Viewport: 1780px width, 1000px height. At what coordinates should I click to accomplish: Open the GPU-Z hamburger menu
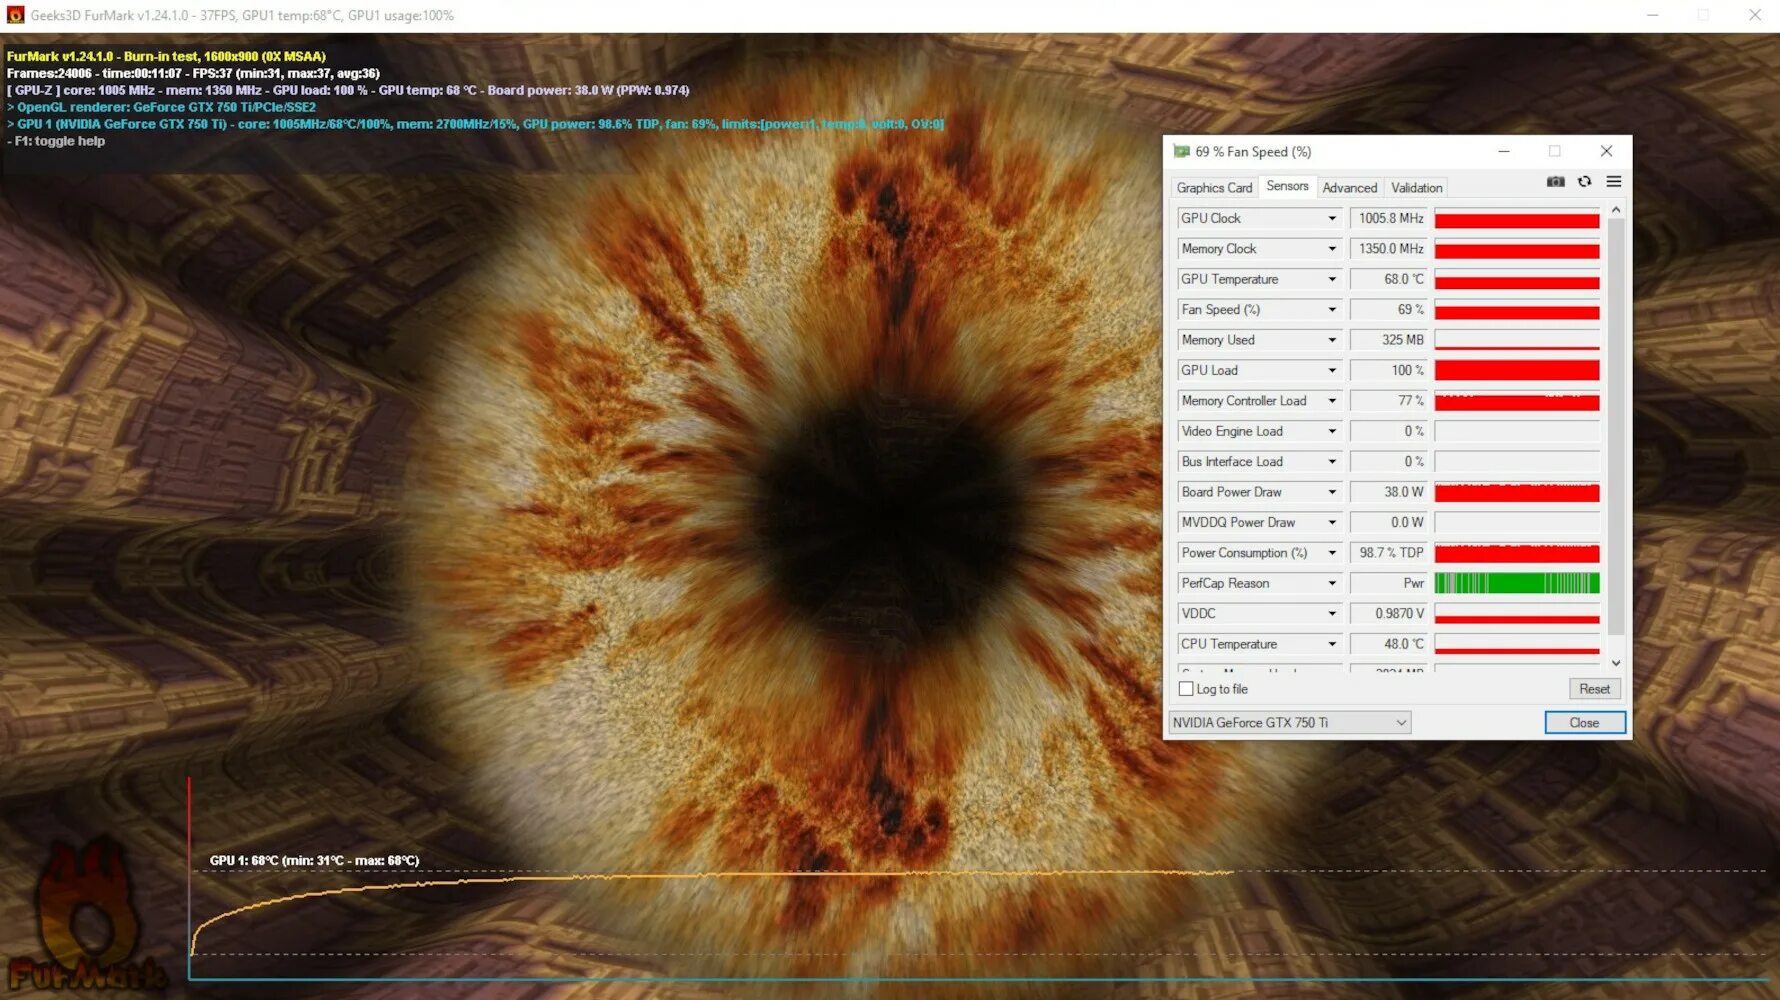tap(1613, 182)
